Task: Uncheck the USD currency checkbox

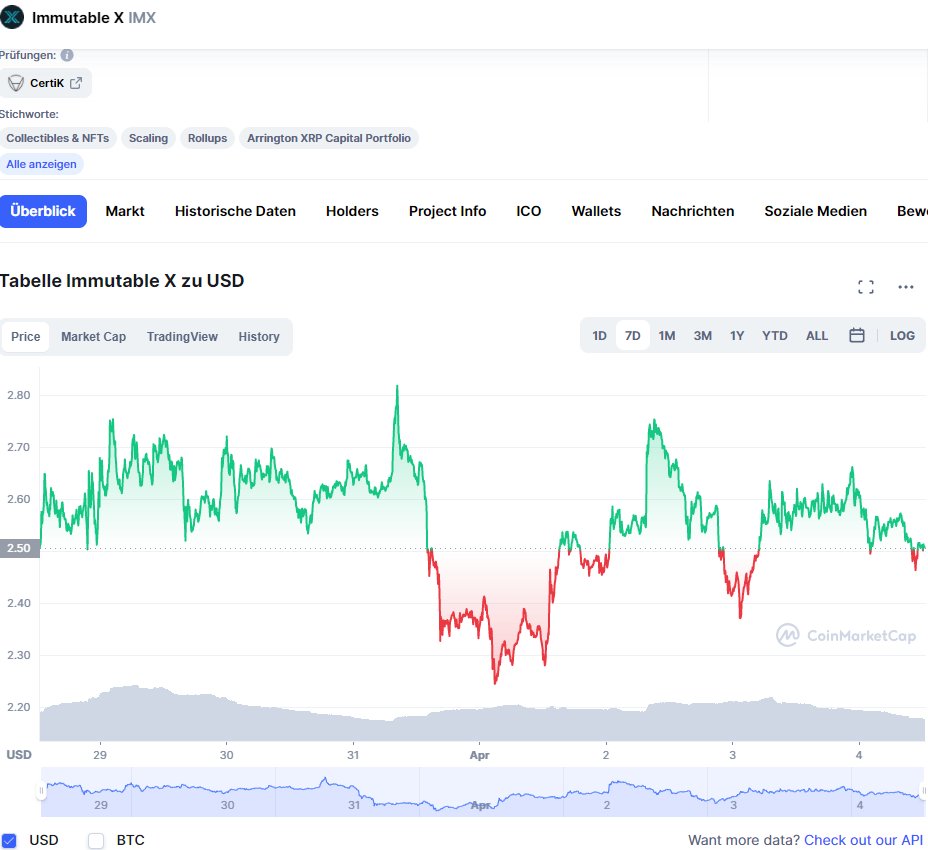Action: [x=9, y=841]
